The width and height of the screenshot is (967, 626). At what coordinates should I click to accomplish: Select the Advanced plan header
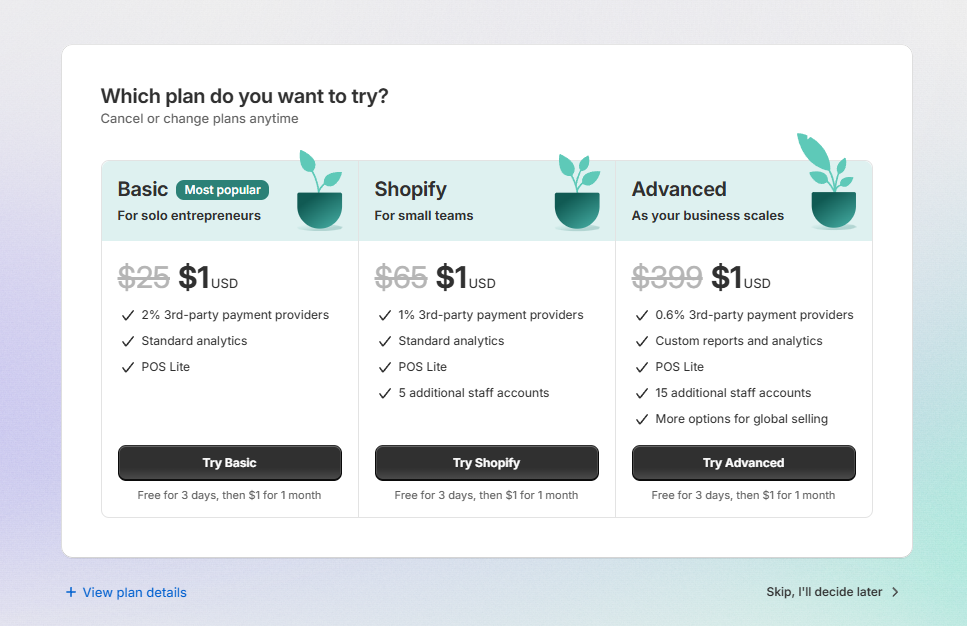tap(680, 190)
